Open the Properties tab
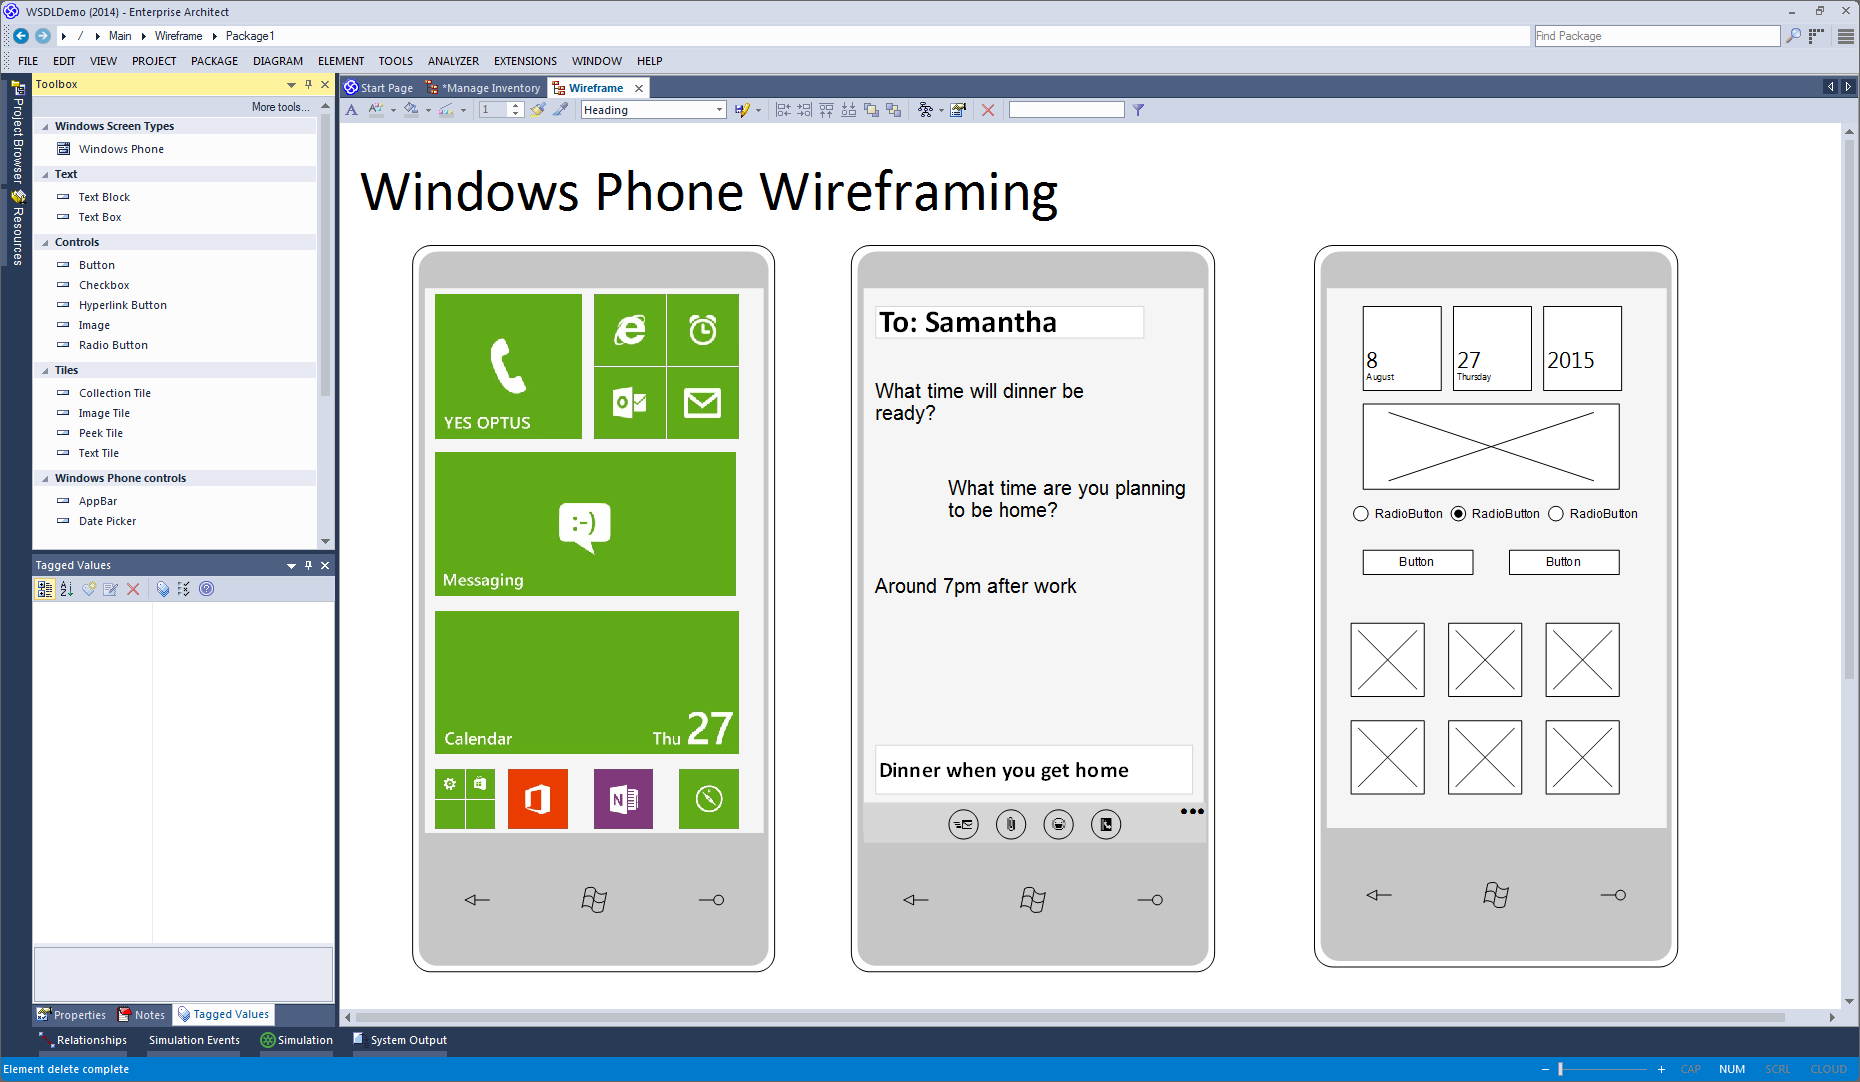The image size is (1860, 1082). click(72, 1015)
